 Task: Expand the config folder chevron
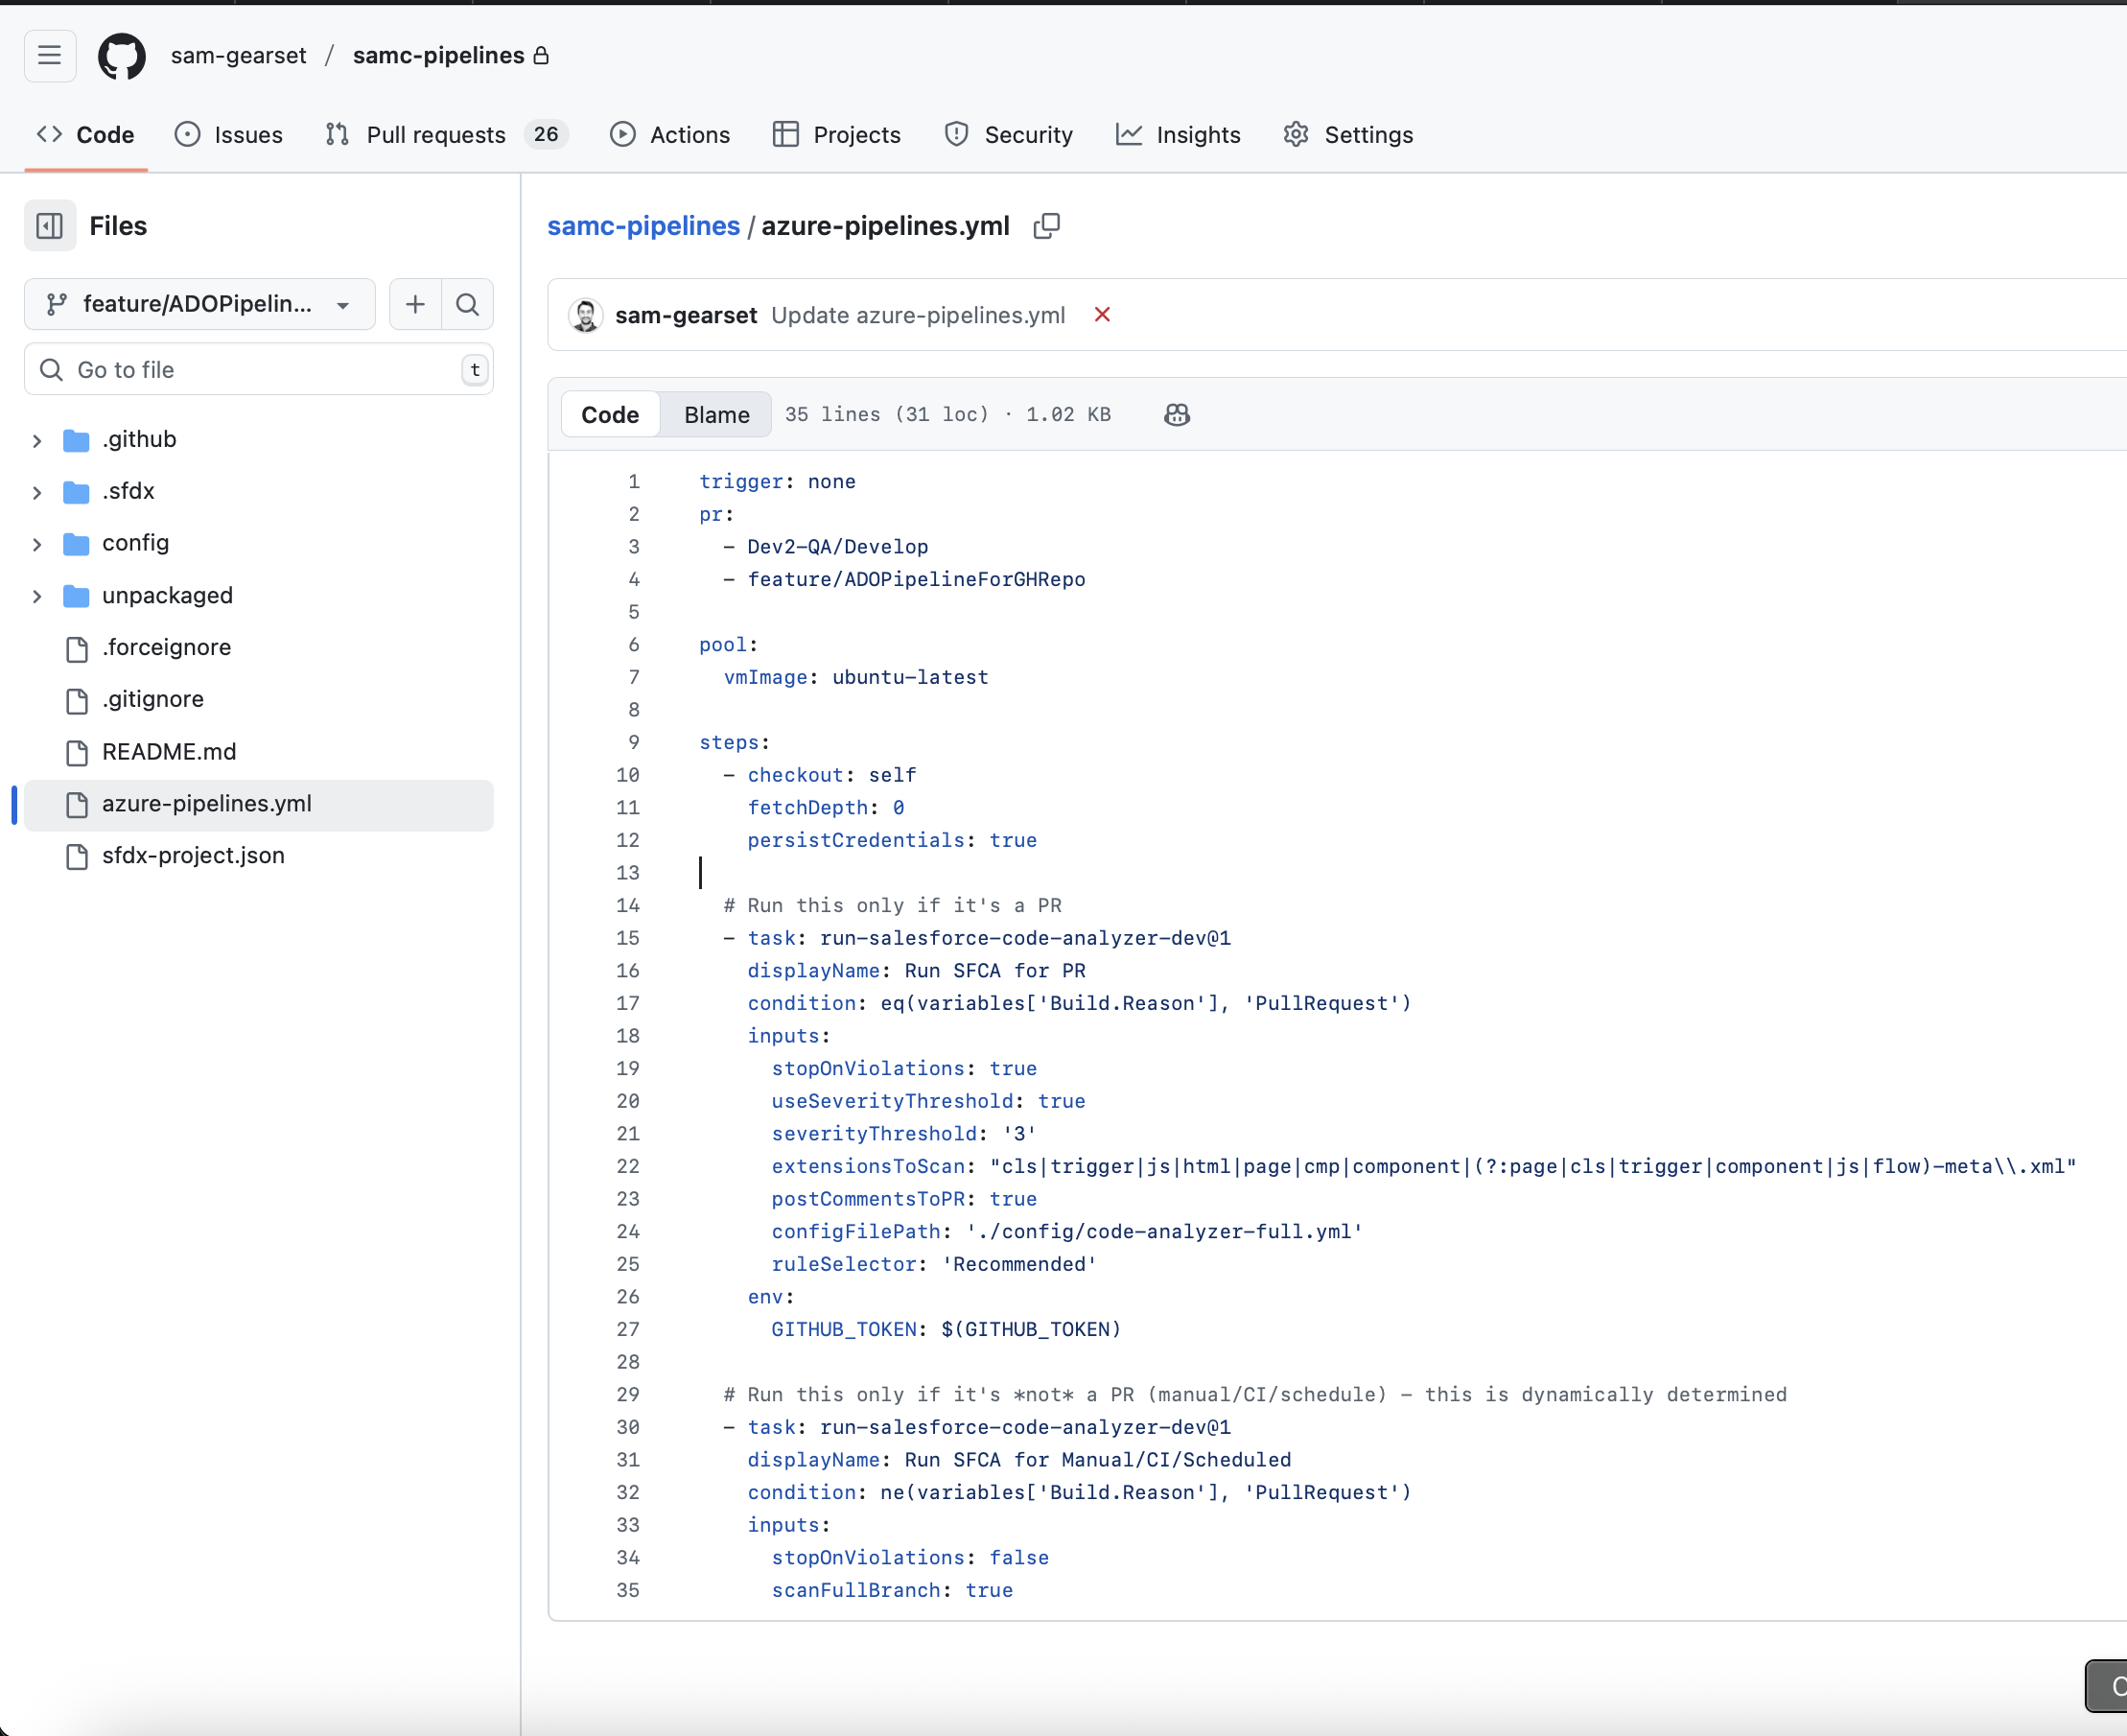coord(37,544)
